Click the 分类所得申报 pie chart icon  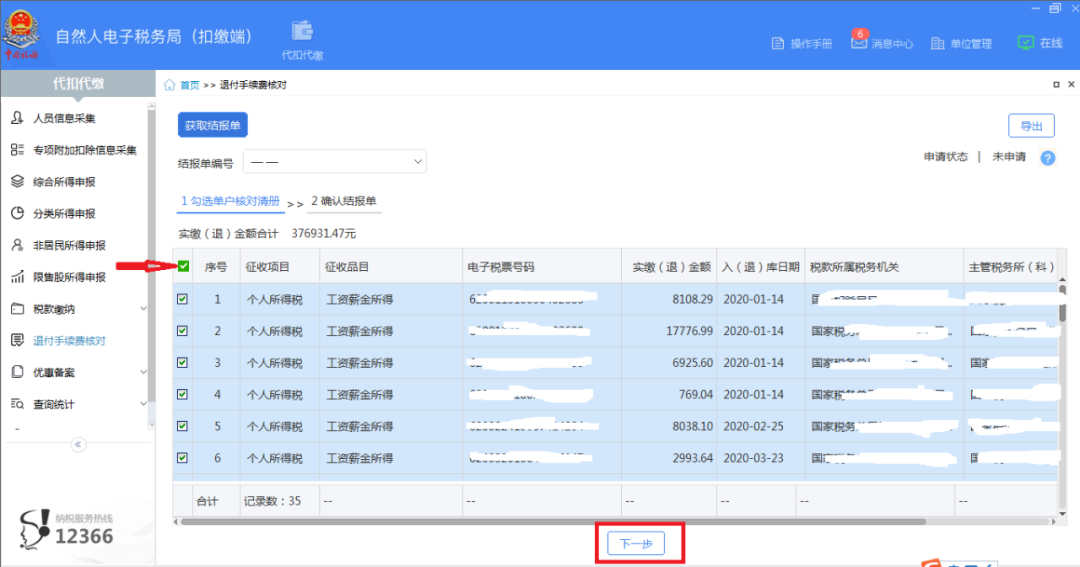pos(17,213)
